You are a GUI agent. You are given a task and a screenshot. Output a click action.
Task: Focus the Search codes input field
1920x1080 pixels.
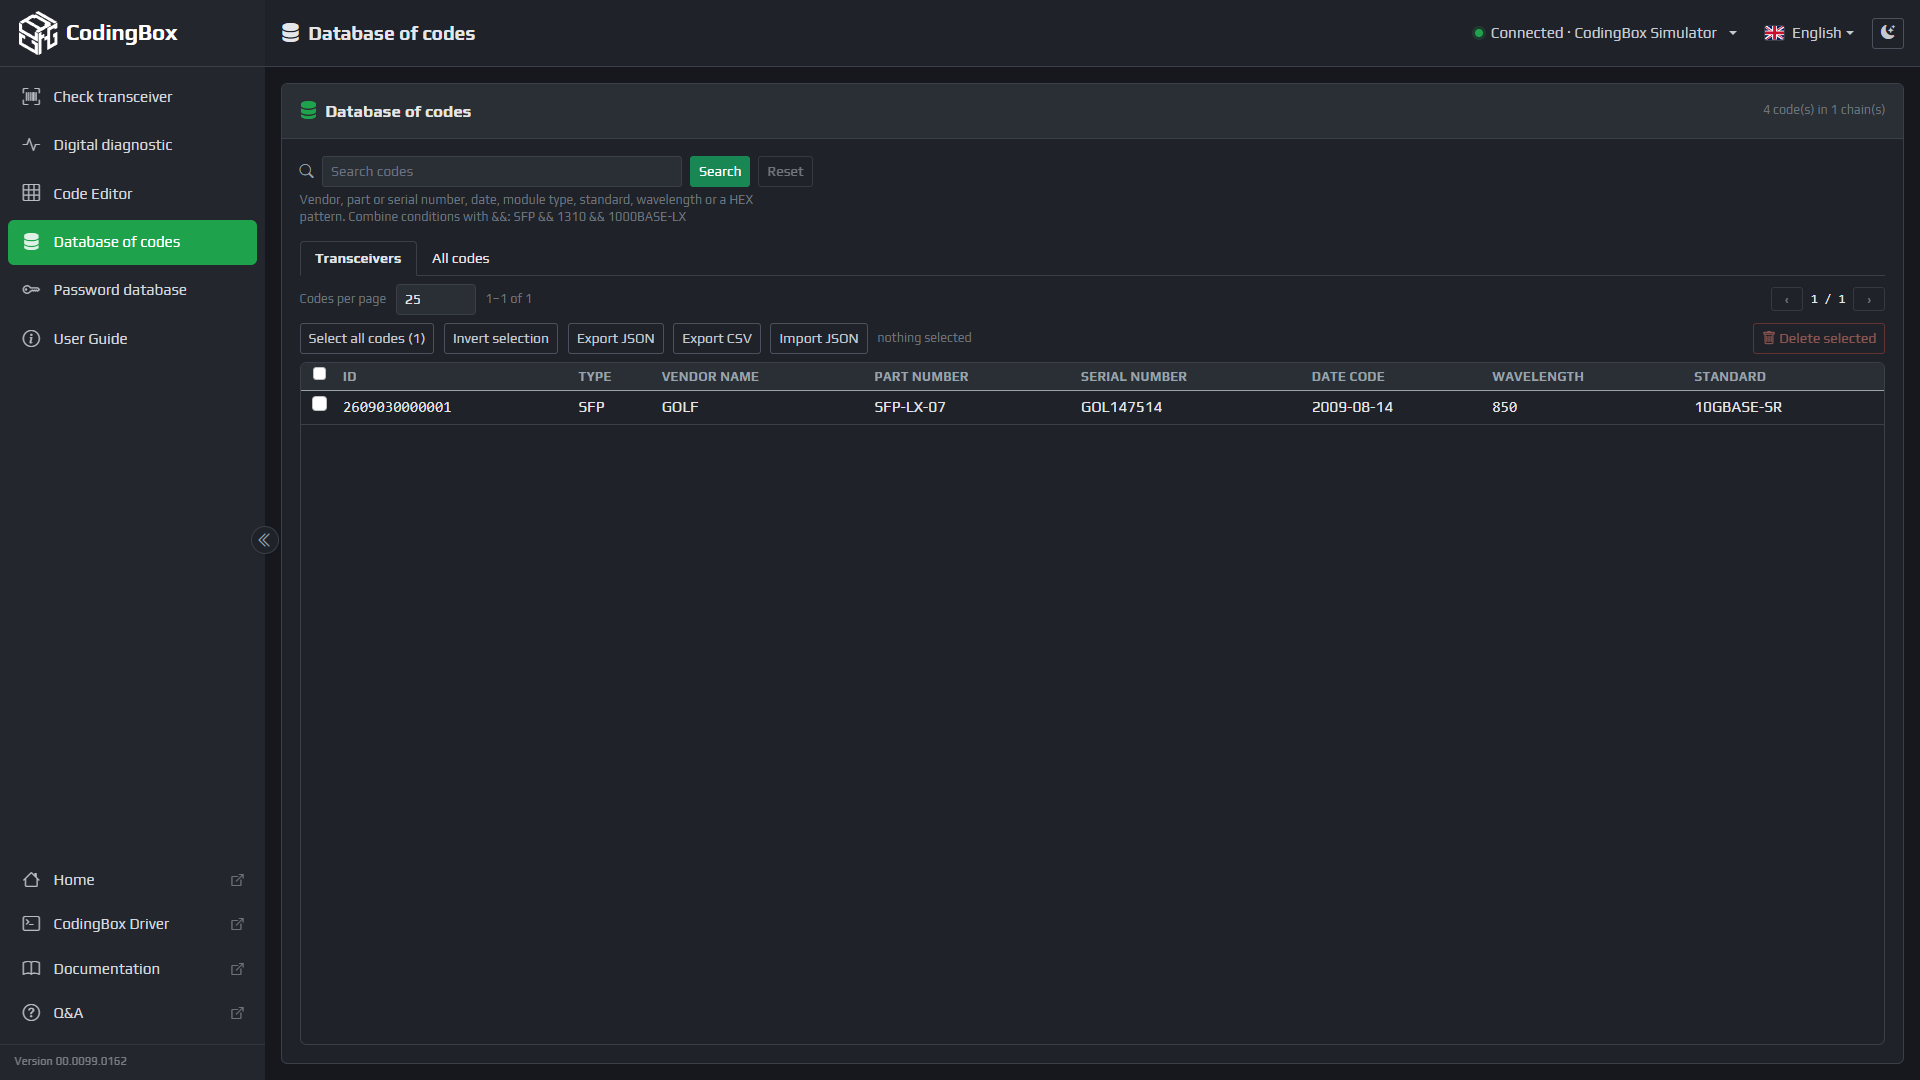[502, 172]
